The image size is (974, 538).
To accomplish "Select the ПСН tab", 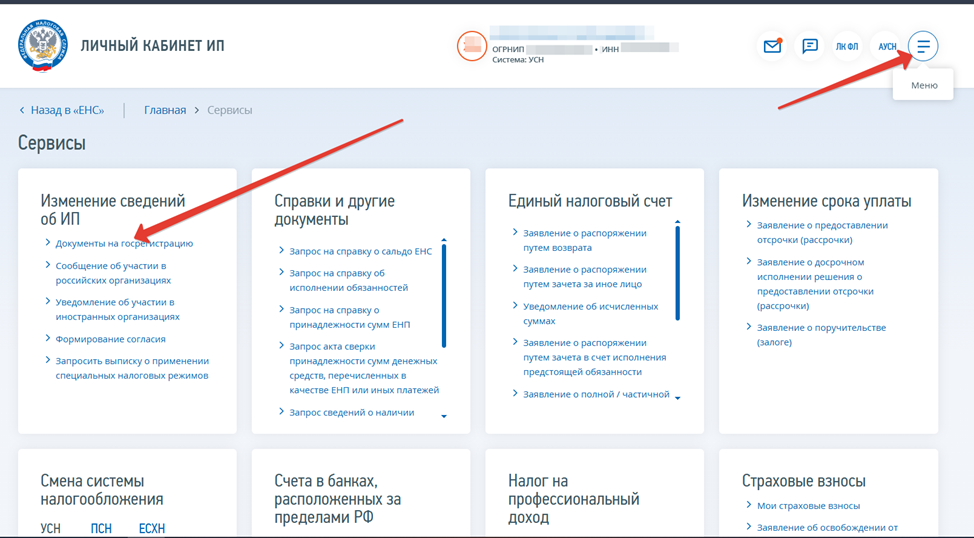I will [101, 528].
